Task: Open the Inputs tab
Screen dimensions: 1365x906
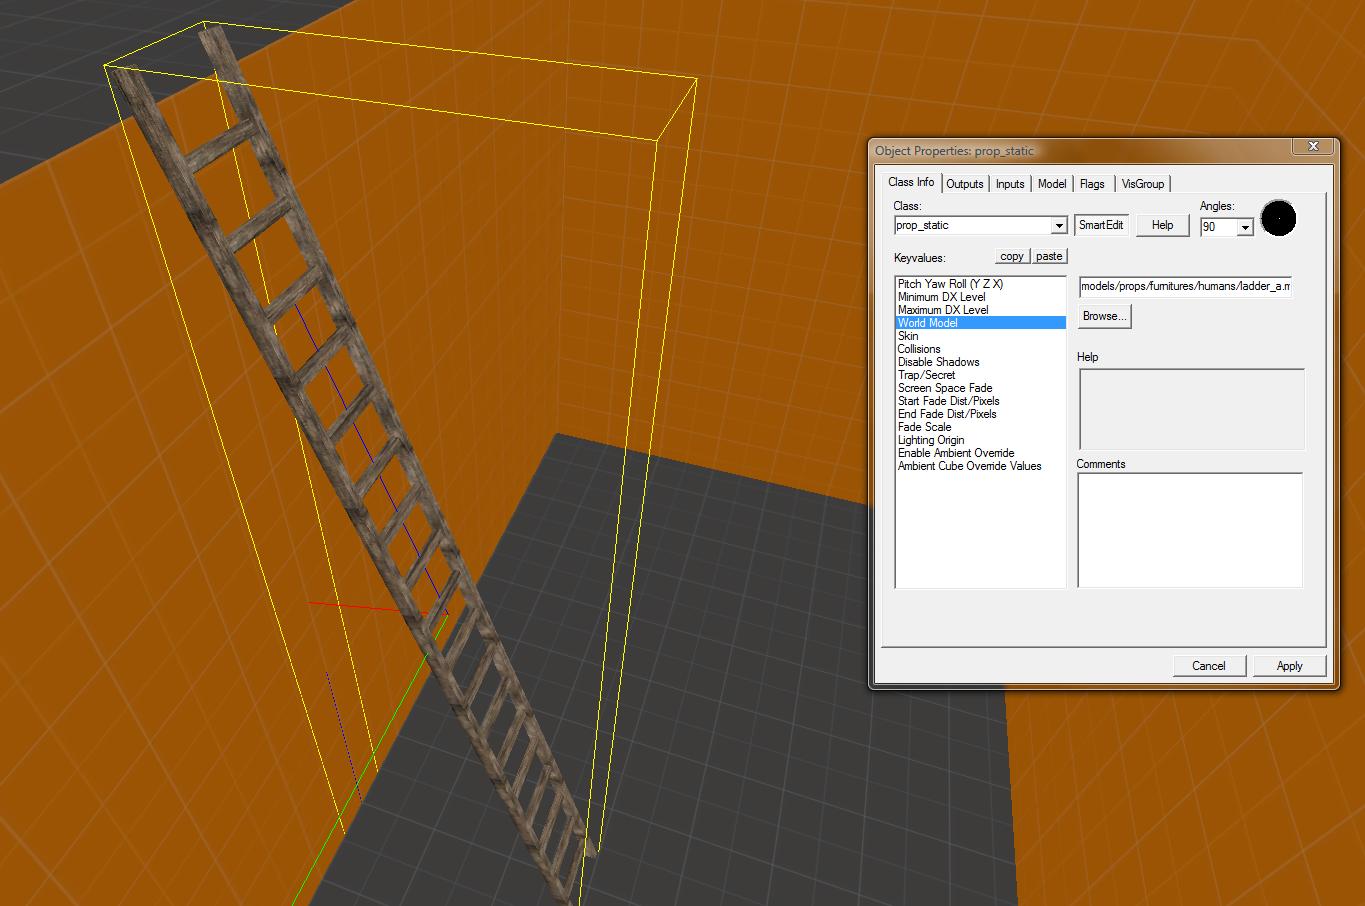Action: coord(1010,184)
